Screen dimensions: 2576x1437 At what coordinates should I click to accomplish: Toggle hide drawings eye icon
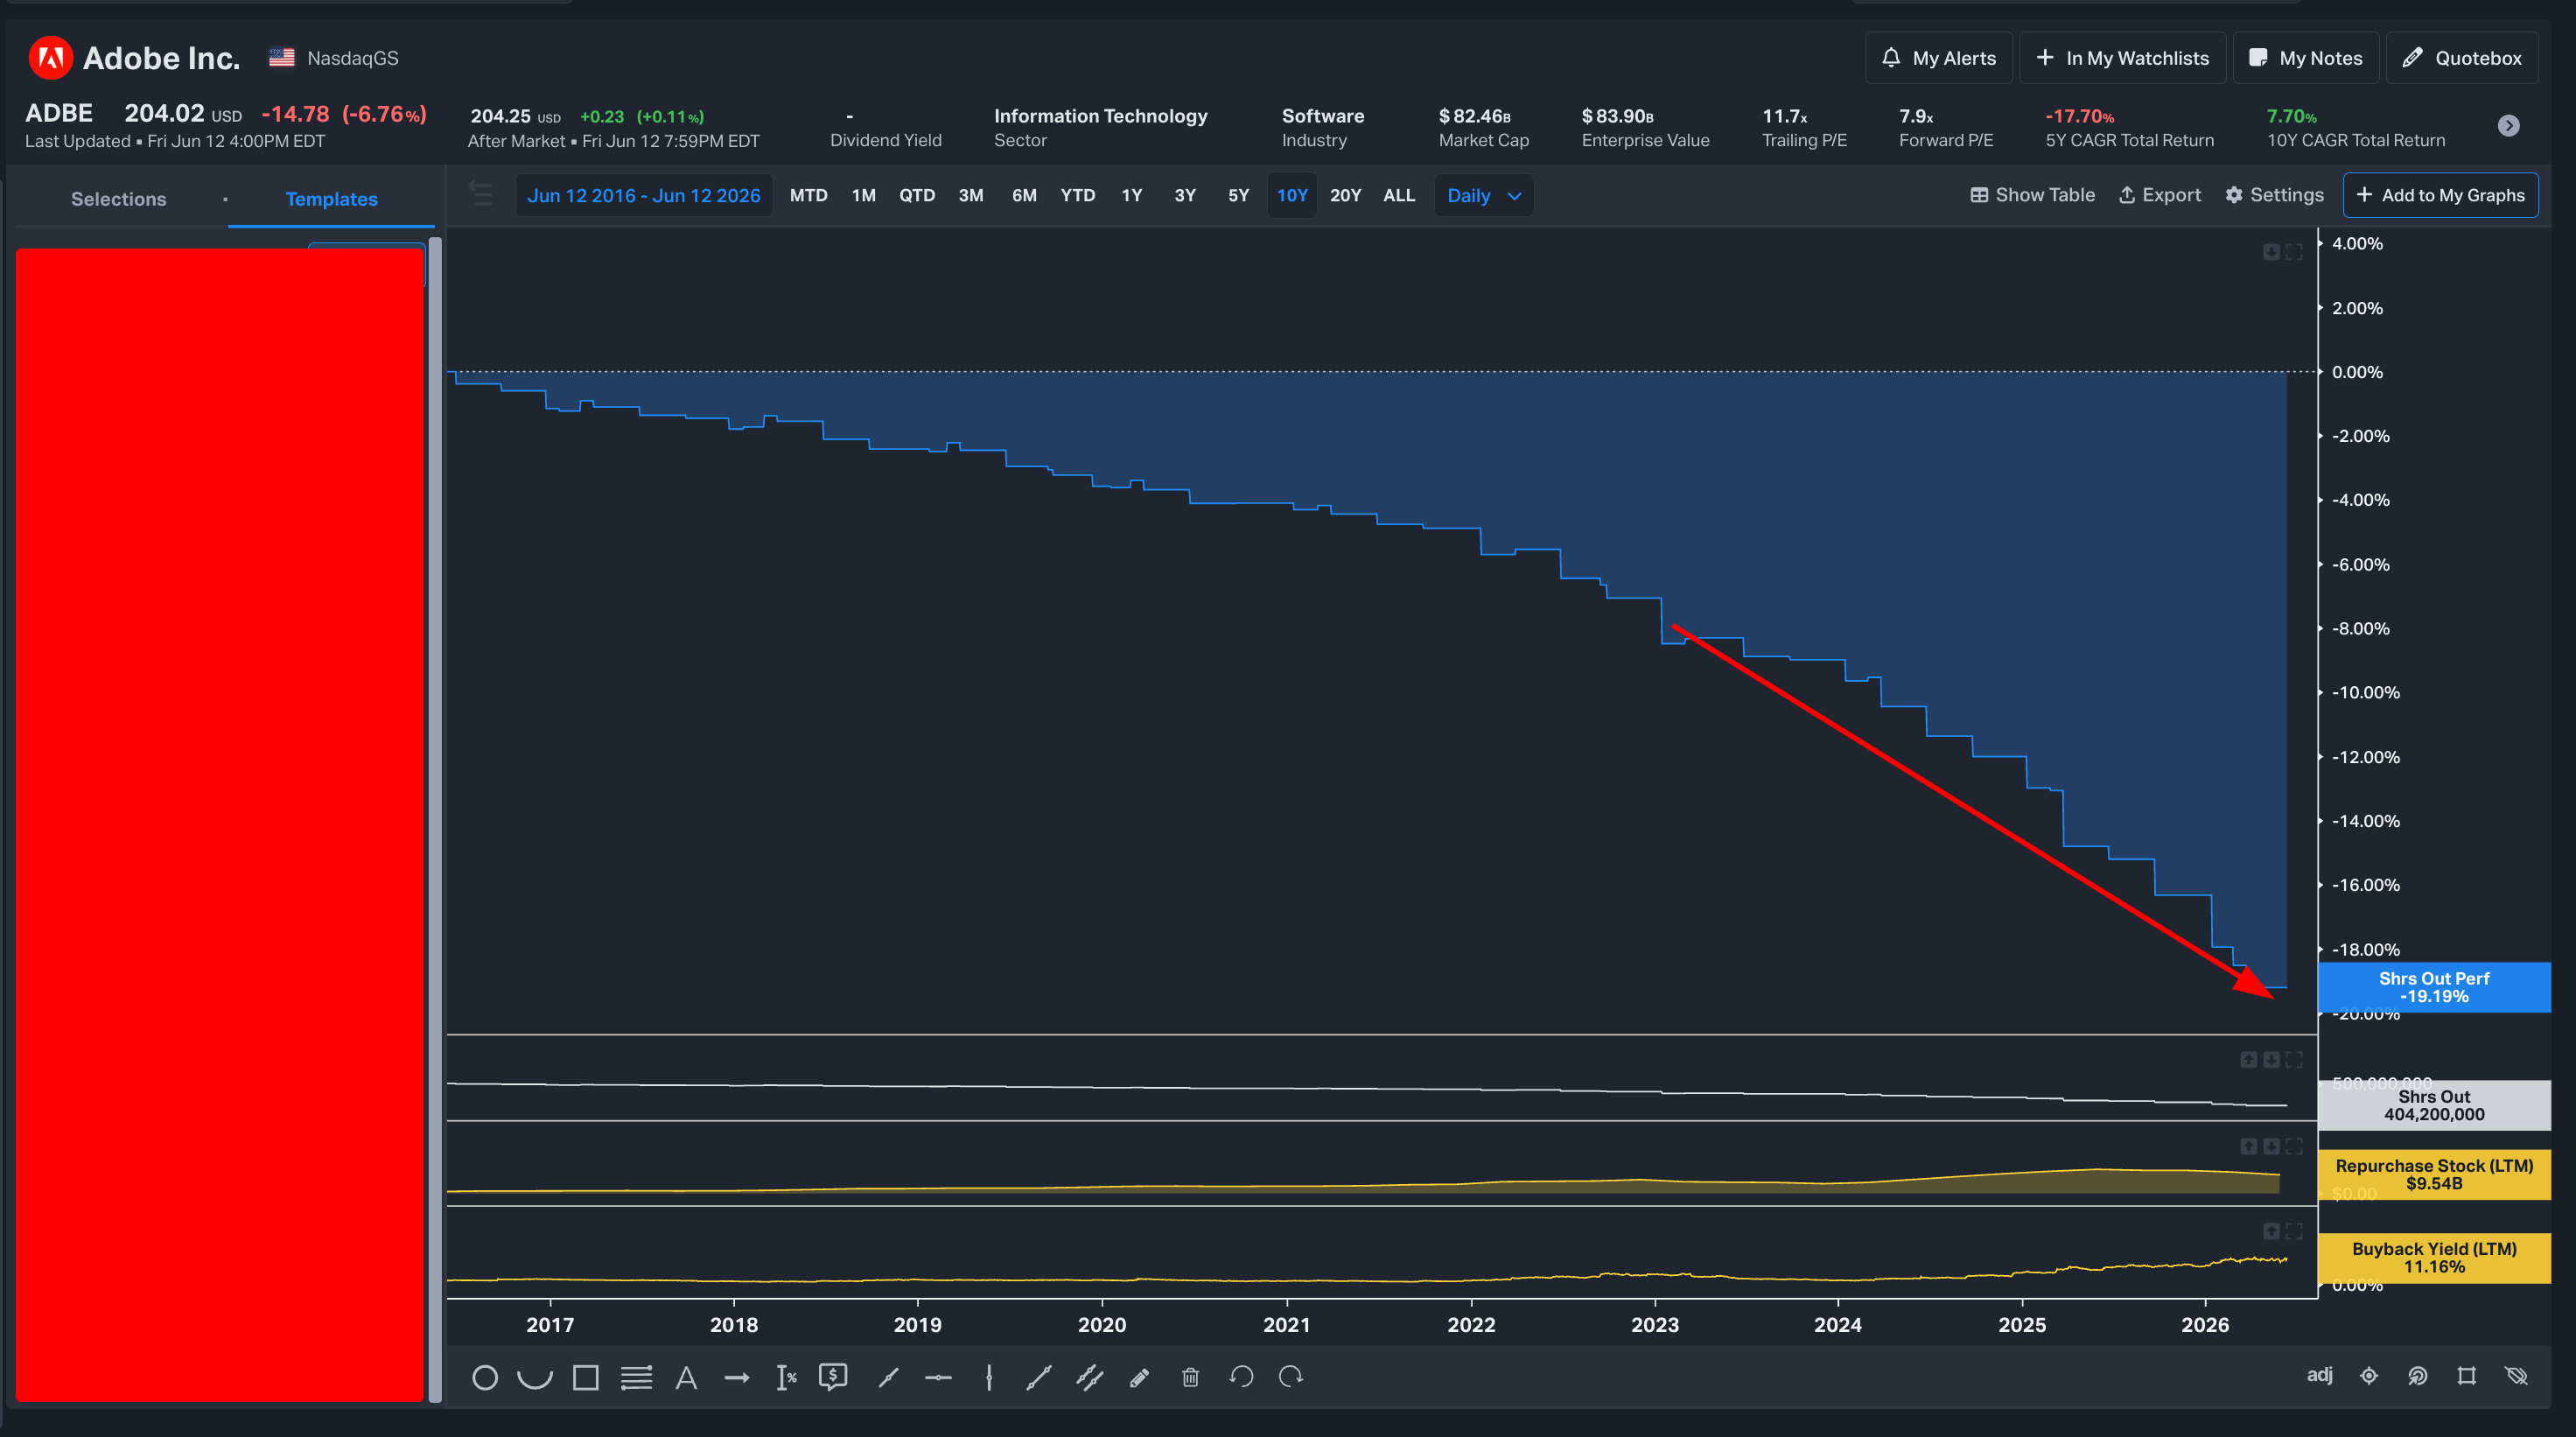click(x=2517, y=1377)
